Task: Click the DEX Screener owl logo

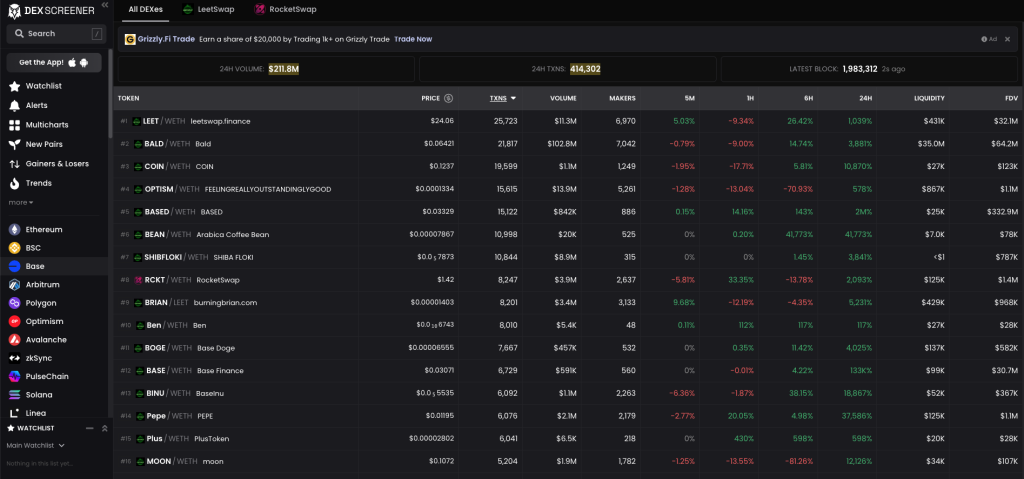Action: 14,10
